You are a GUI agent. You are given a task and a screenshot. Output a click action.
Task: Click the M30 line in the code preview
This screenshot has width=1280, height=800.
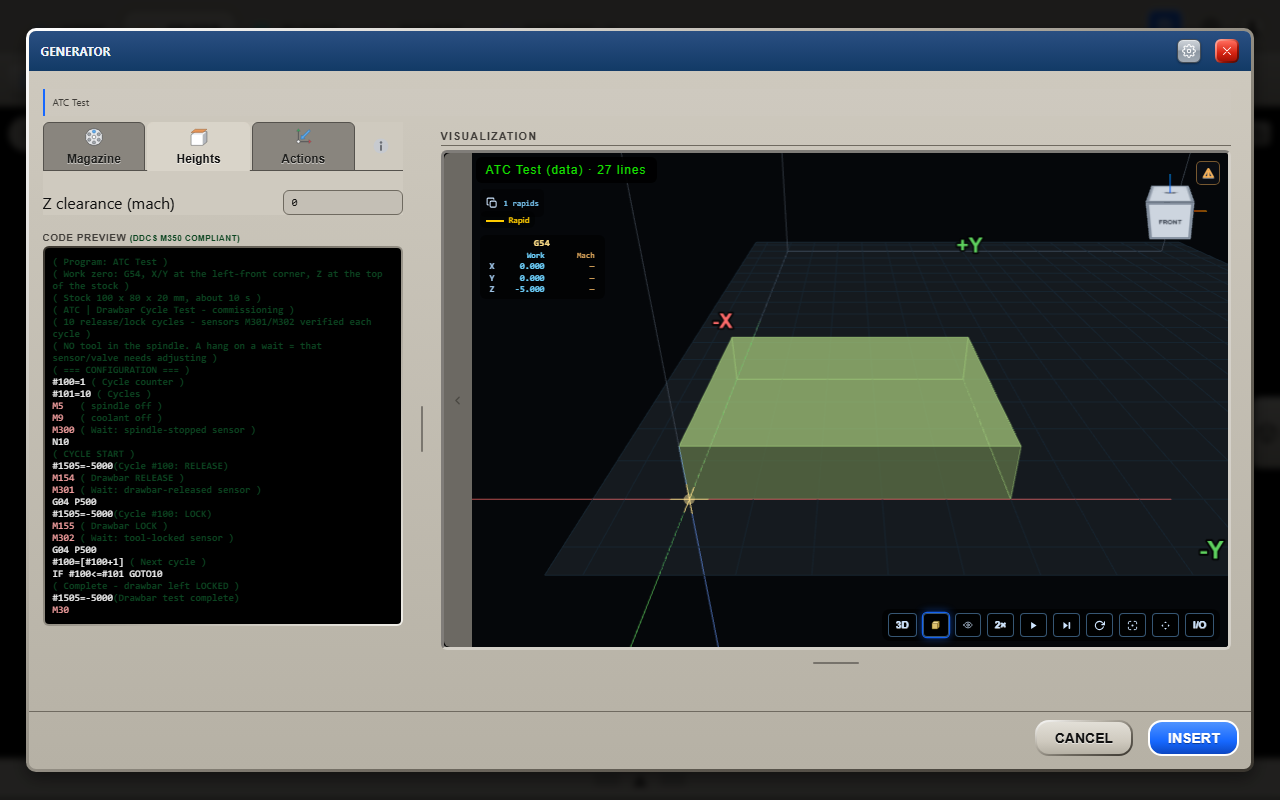coord(61,610)
